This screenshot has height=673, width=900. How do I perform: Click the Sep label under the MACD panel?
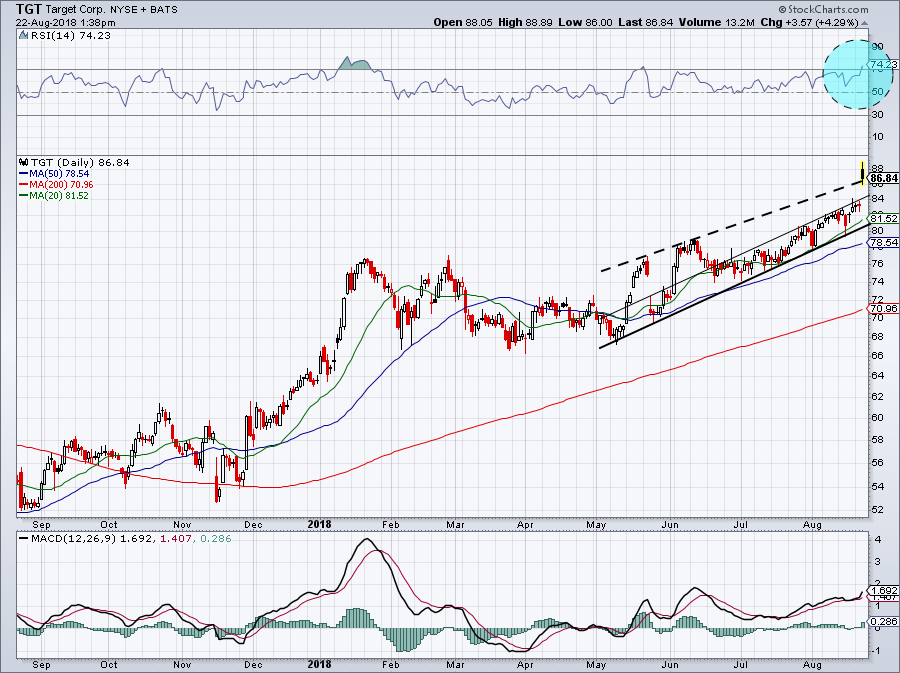click(41, 665)
